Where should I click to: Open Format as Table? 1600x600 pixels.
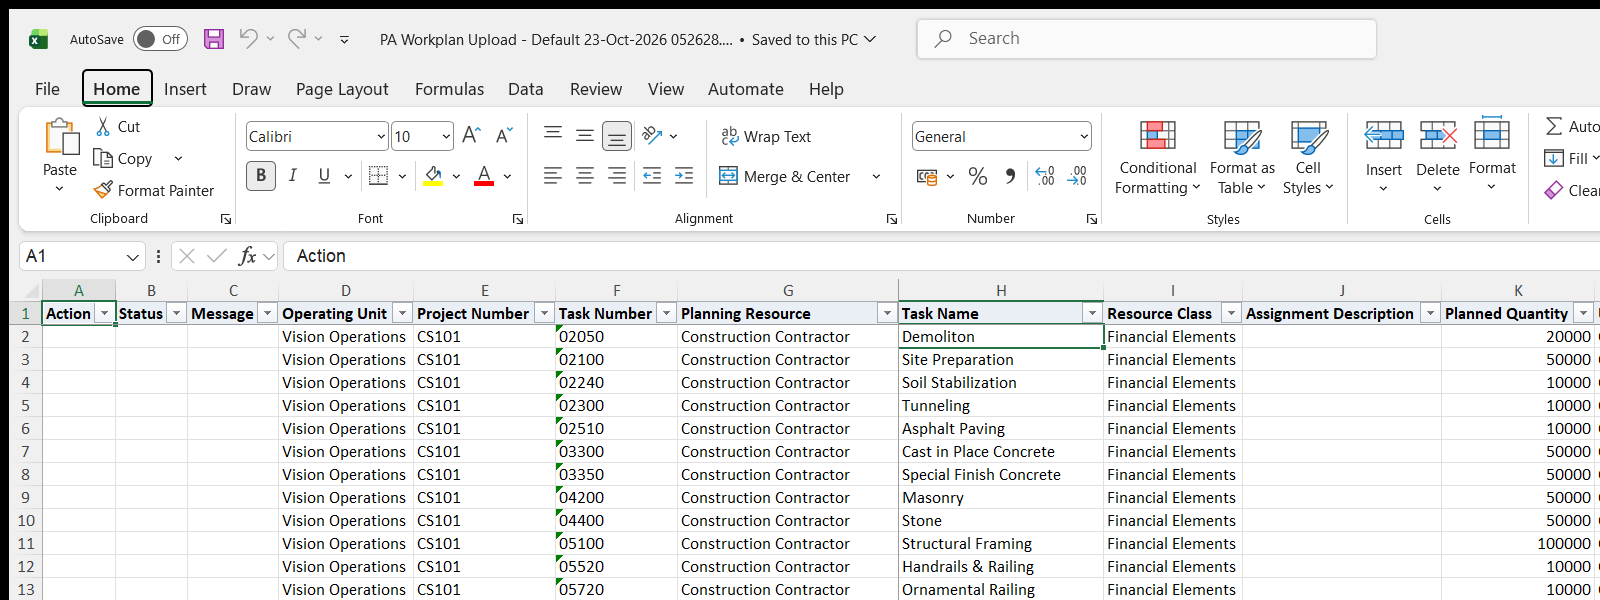tap(1242, 157)
